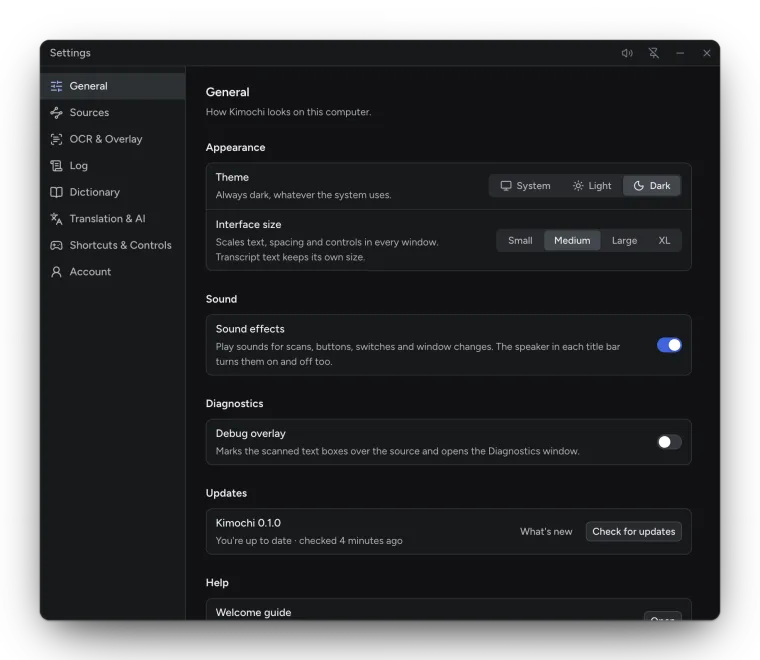Select the Dark theme option
Image resolution: width=760 pixels, height=660 pixels.
coord(652,186)
